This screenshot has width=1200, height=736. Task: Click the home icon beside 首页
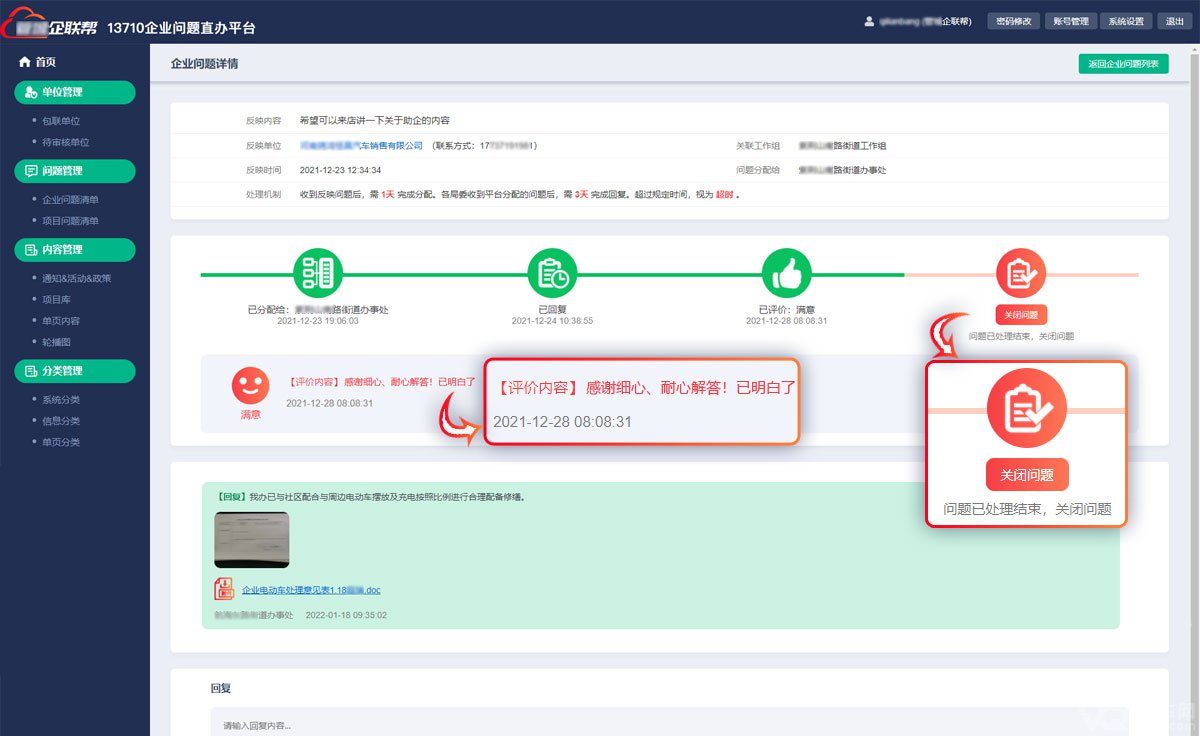click(25, 62)
